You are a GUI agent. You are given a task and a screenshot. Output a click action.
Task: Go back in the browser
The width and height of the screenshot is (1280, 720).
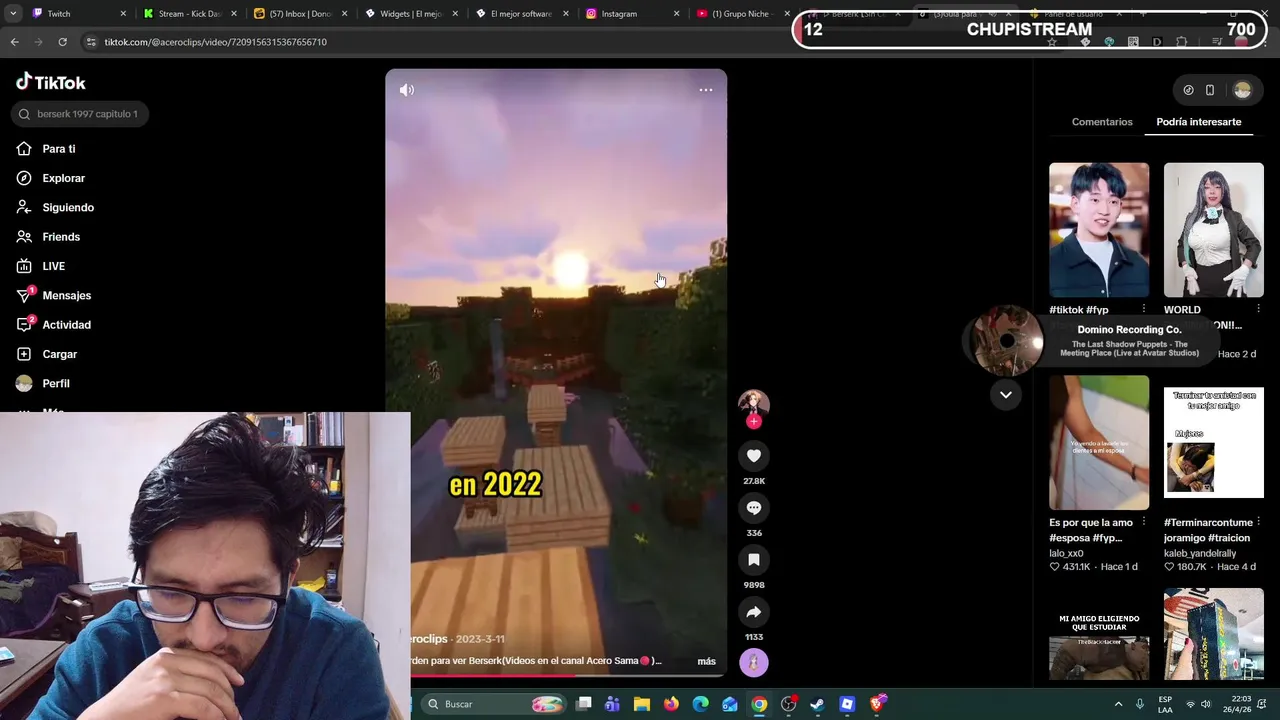coord(14,42)
